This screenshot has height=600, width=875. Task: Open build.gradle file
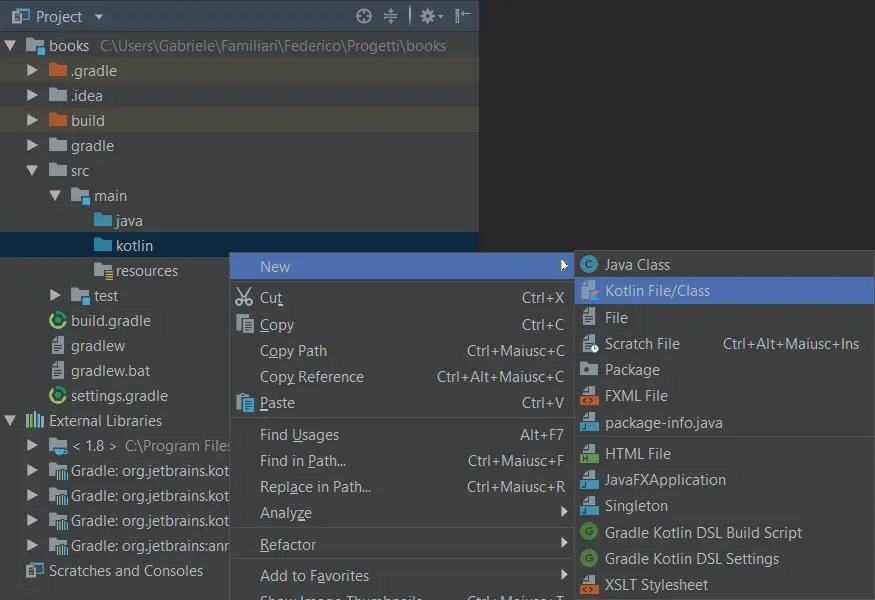click(100, 320)
